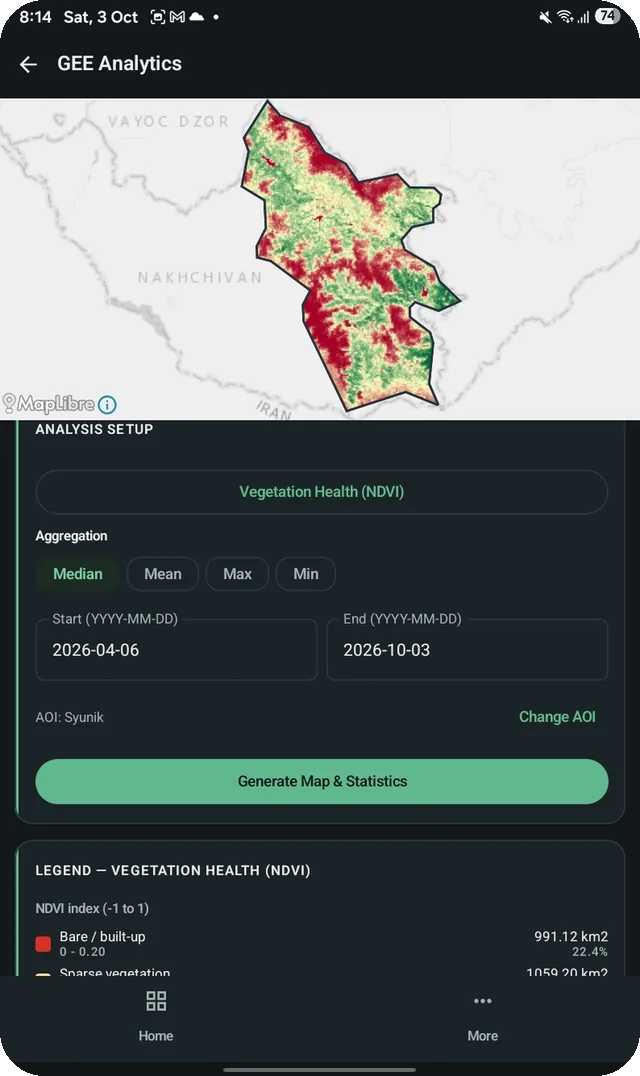Open the Gmail notification icon
The width and height of the screenshot is (640, 1076).
click(x=178, y=17)
